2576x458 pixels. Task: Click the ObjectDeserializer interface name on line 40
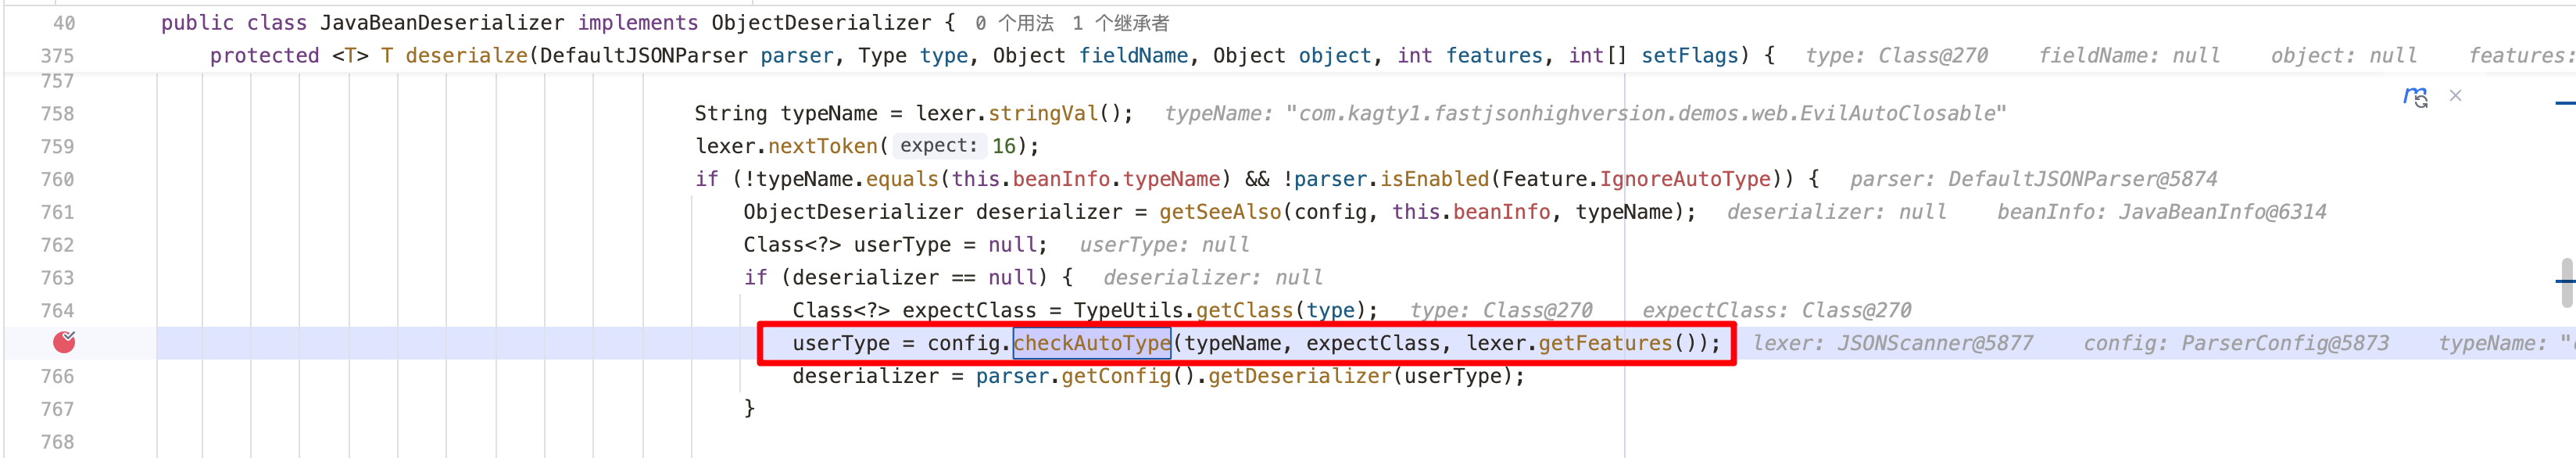(820, 23)
